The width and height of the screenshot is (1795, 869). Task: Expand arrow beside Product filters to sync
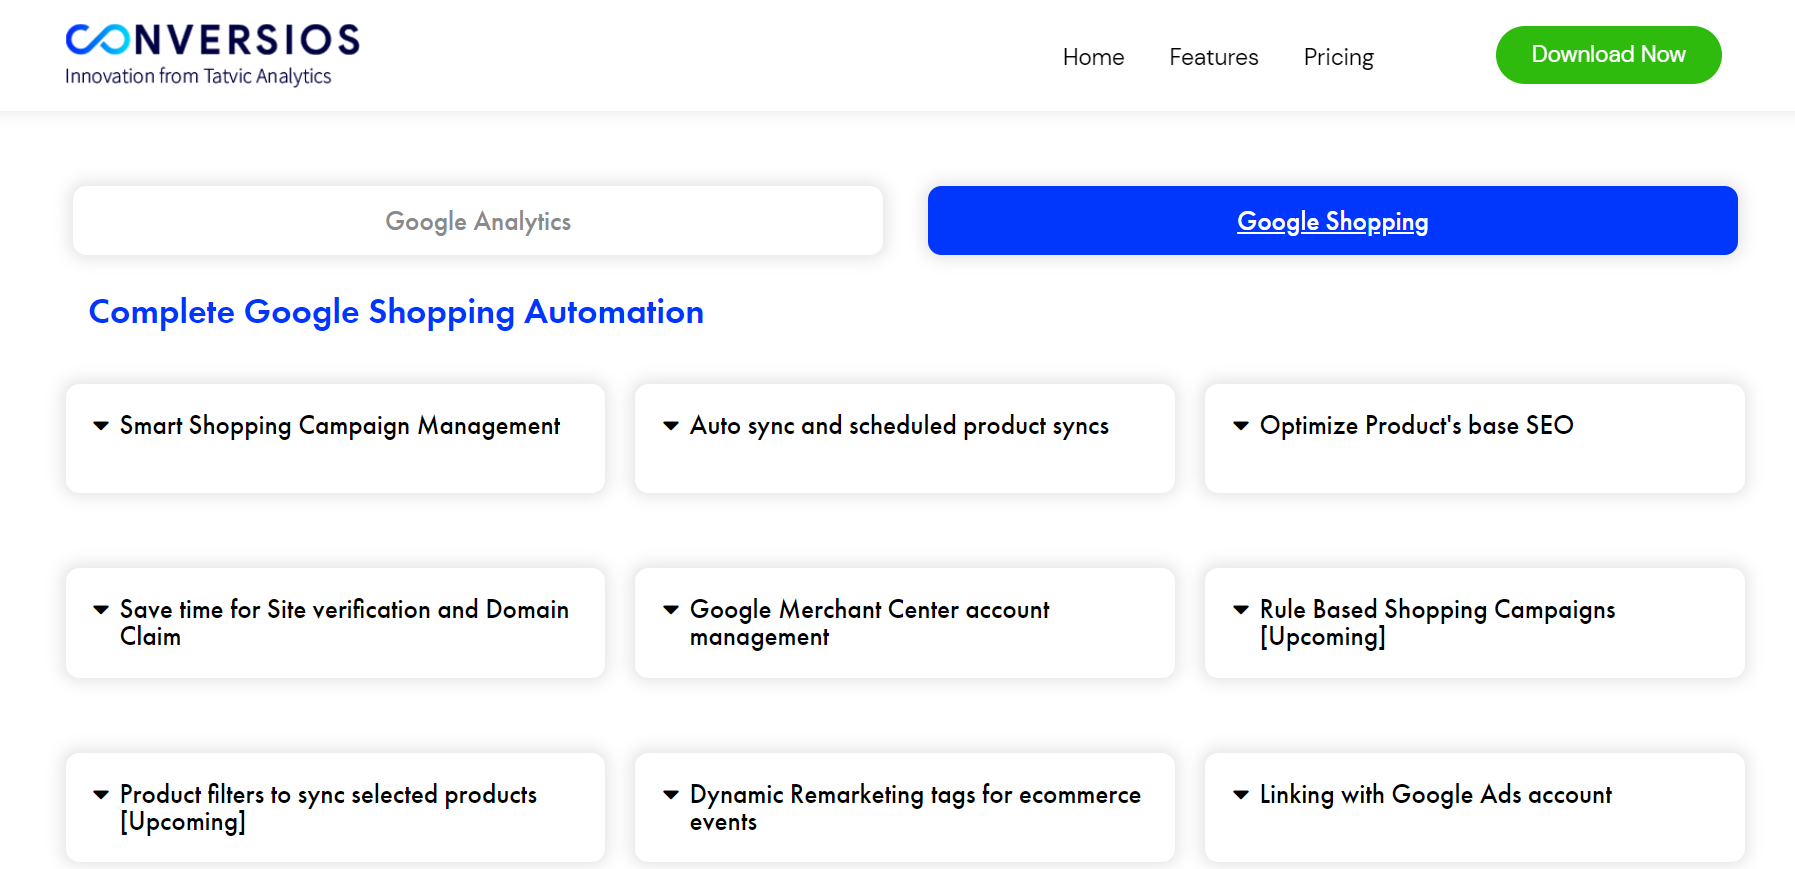pos(101,795)
